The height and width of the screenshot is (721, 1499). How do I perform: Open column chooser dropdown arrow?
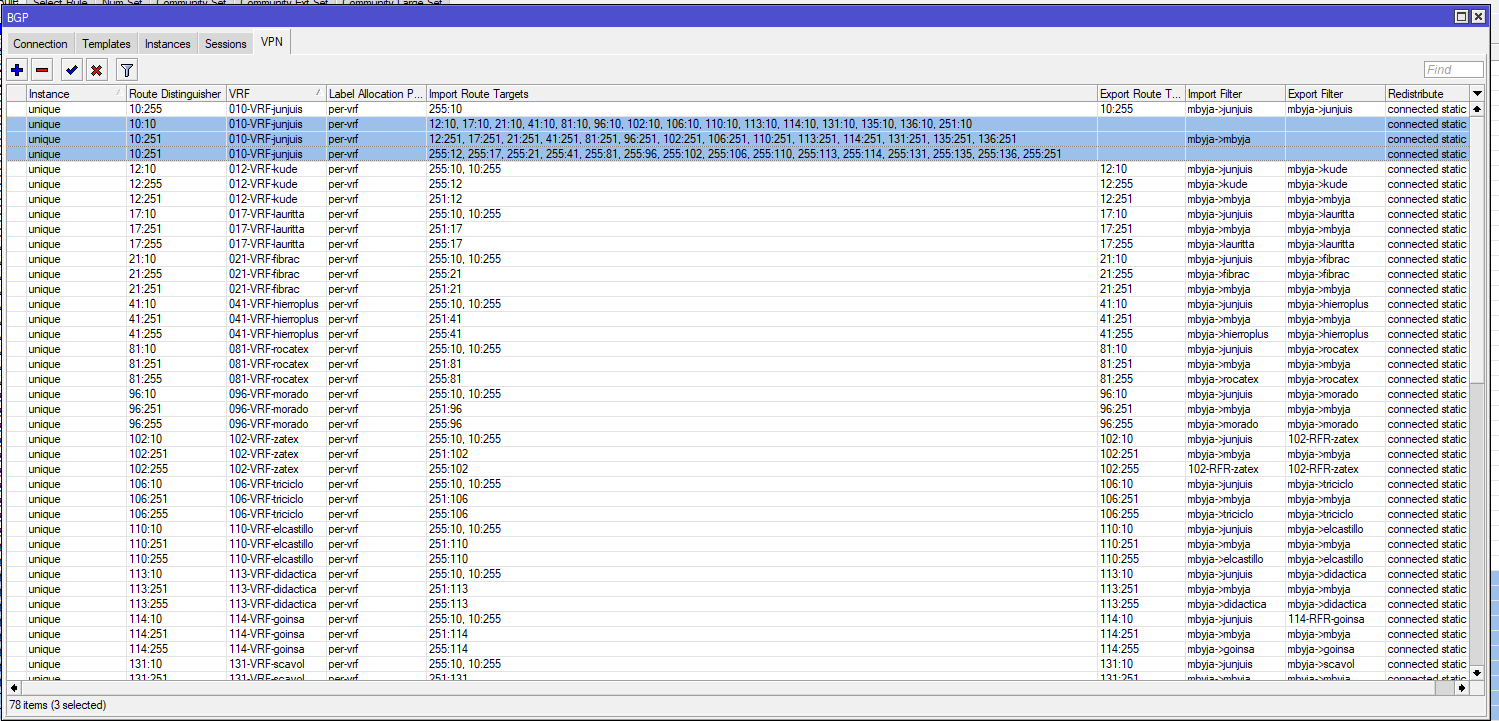click(1477, 93)
